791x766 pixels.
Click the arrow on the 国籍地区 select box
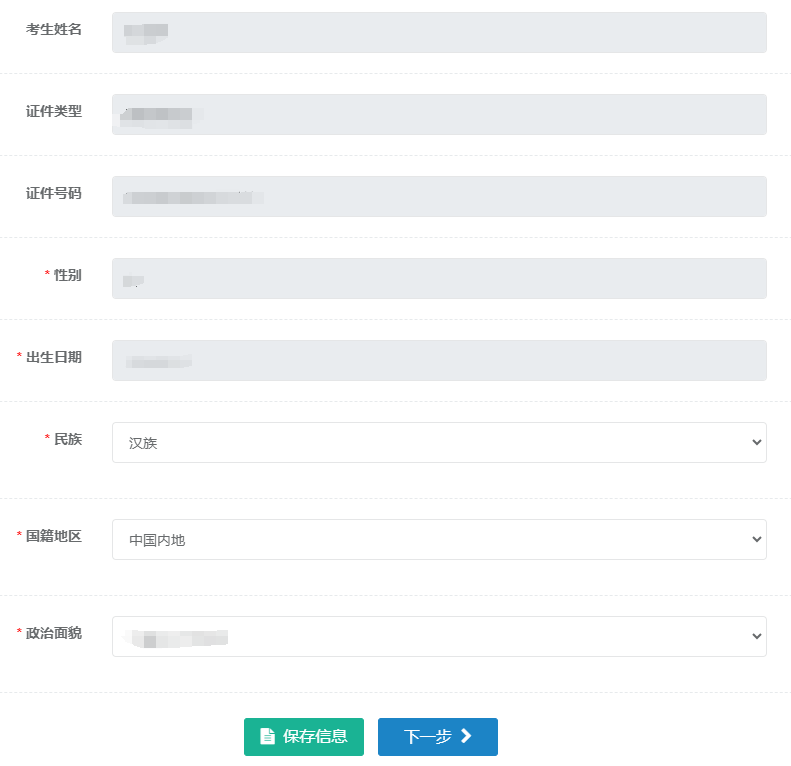[x=756, y=540]
